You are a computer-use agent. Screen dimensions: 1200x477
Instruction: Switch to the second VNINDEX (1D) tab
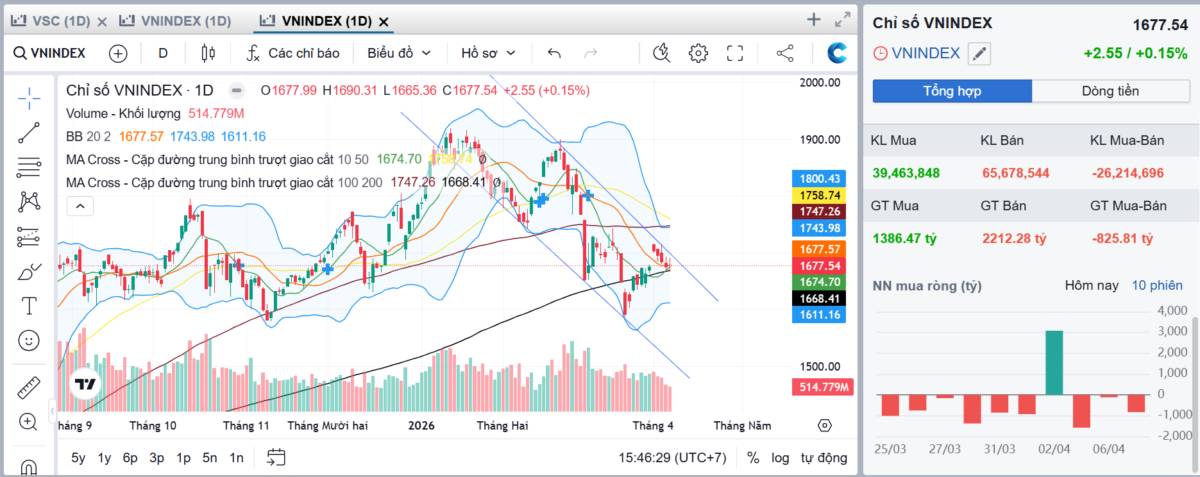click(186, 20)
